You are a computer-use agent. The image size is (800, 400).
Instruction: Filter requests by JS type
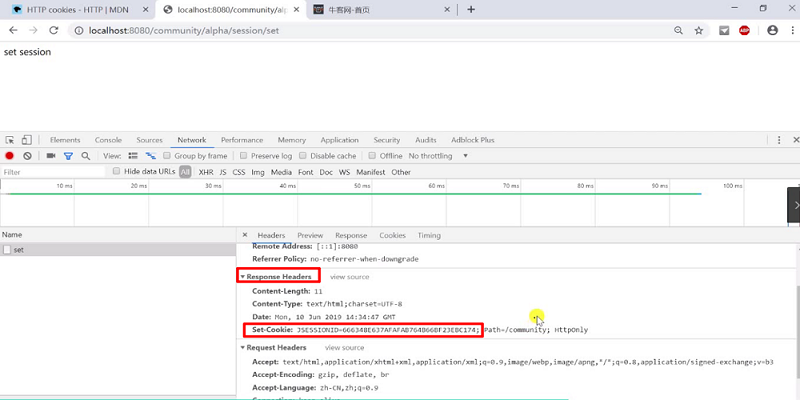coord(223,172)
